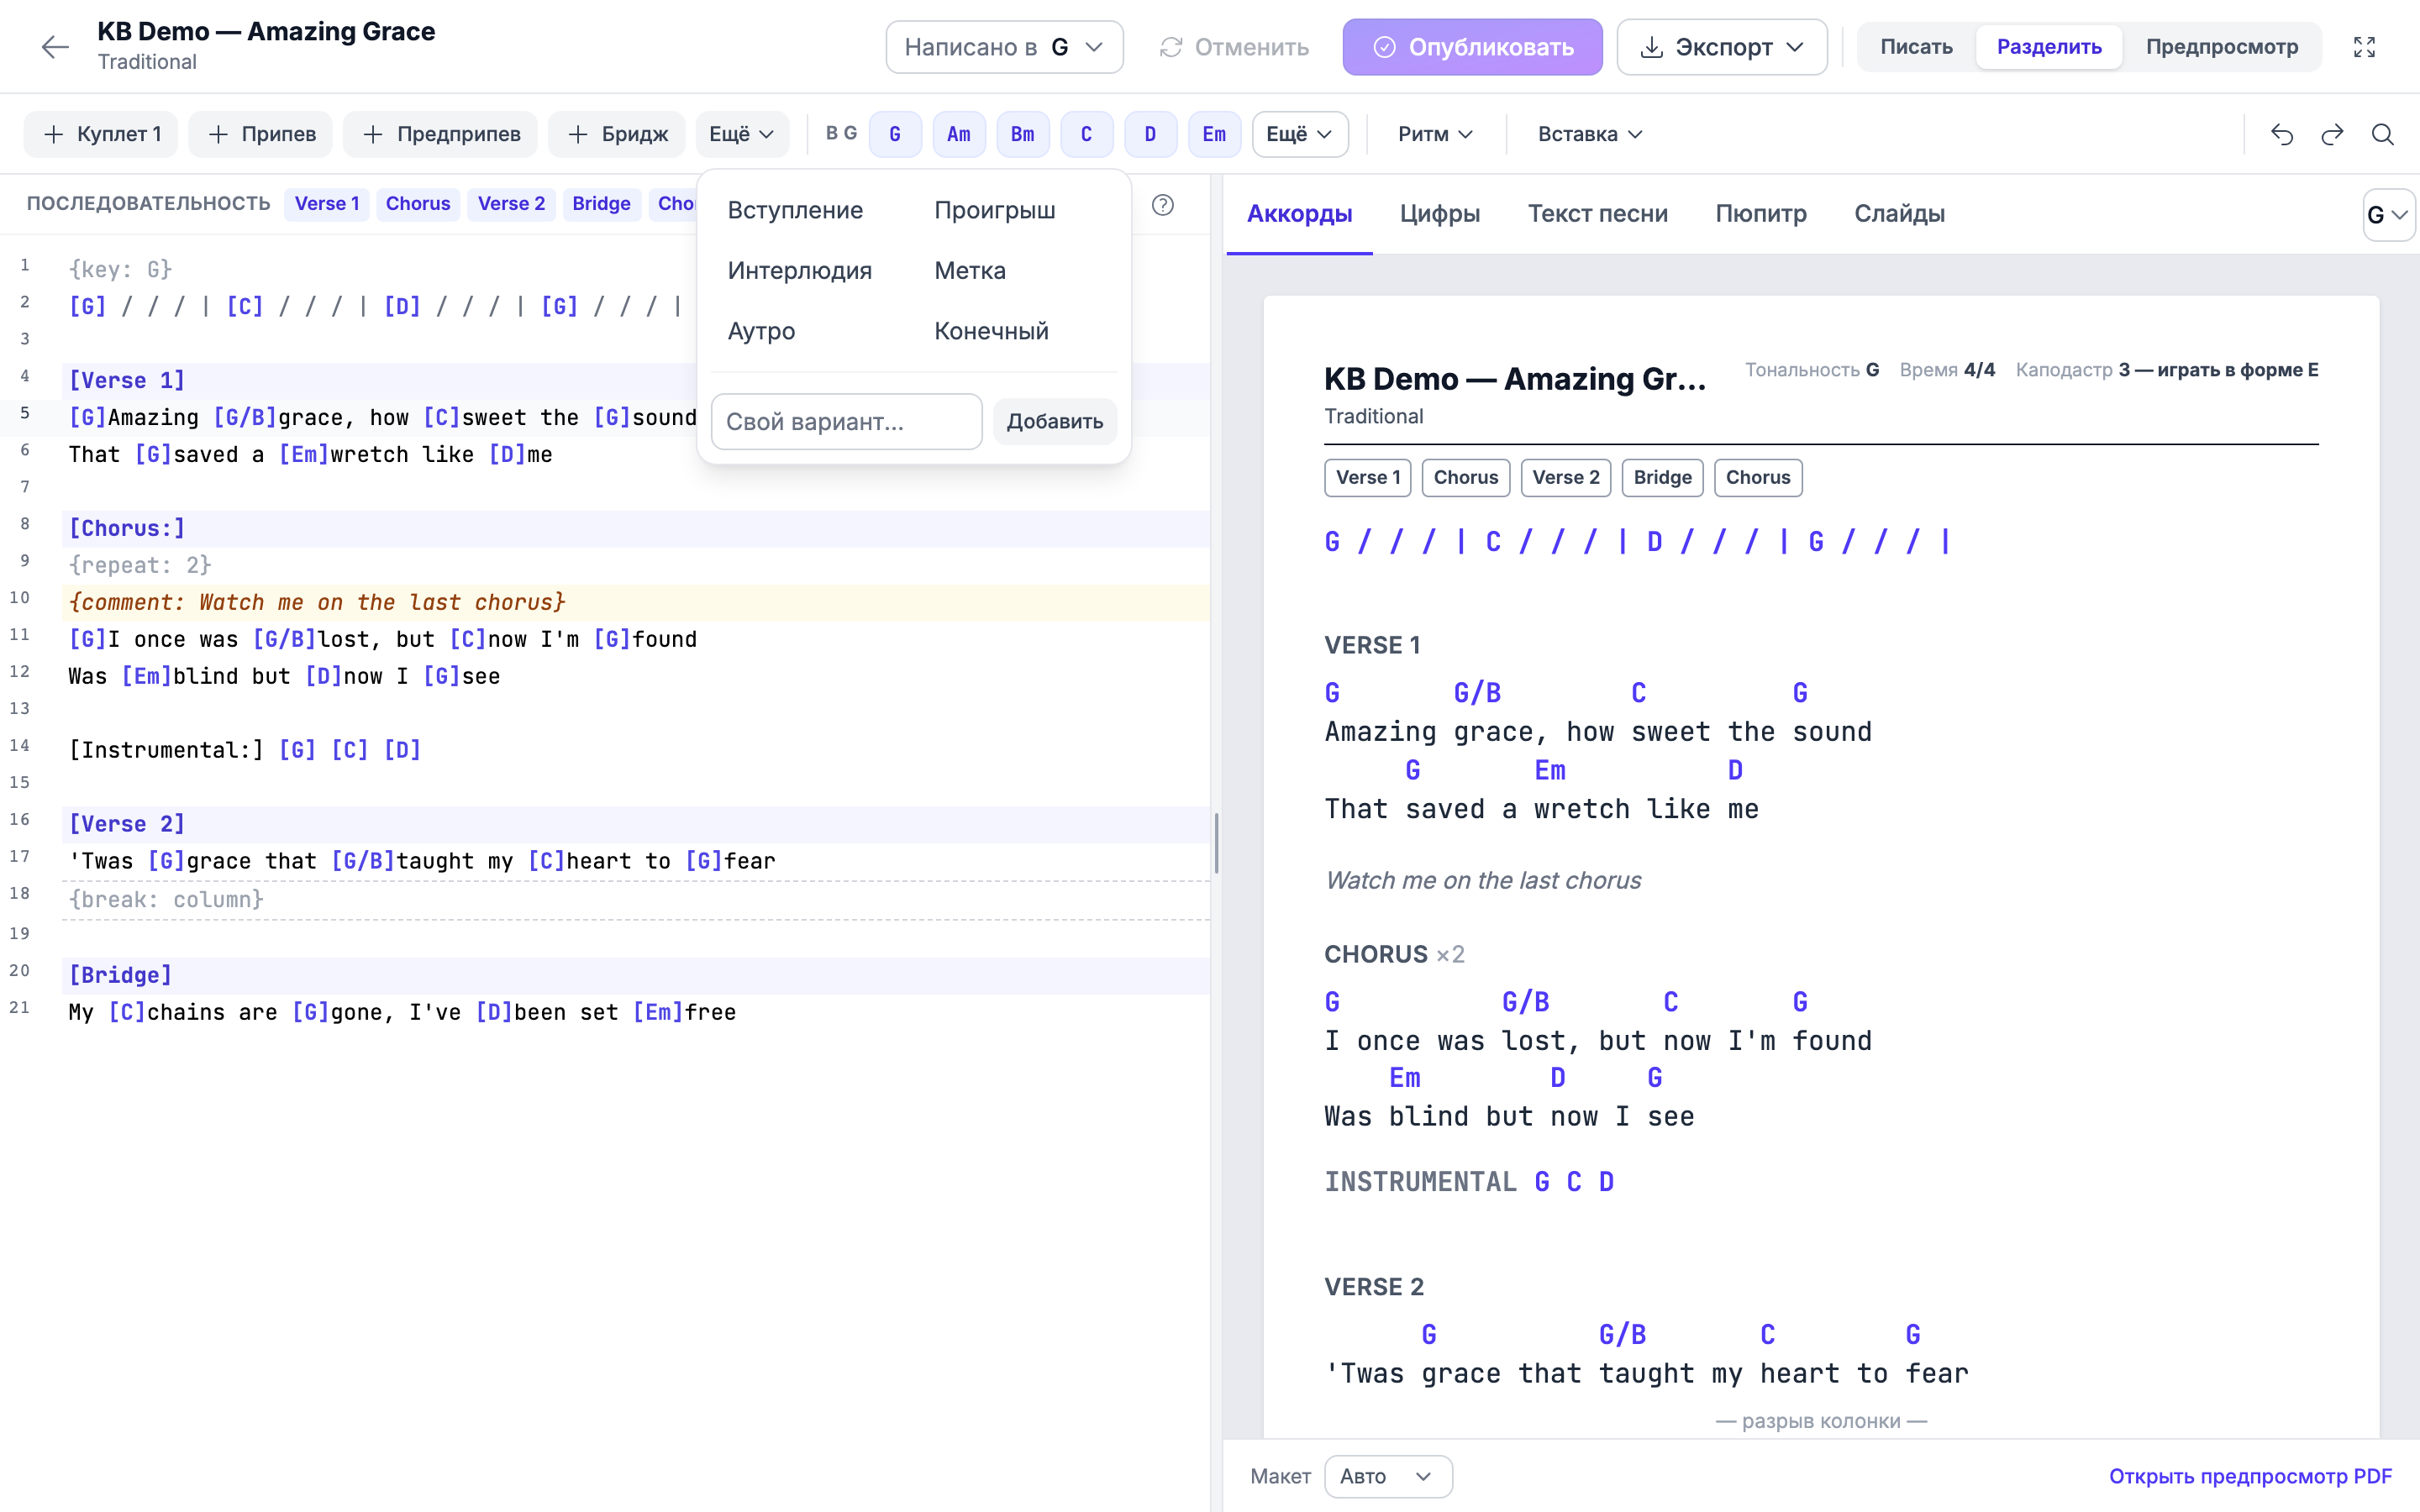2420x1512 pixels.
Task: Focus the Свой вариант input field
Action: pos(846,421)
